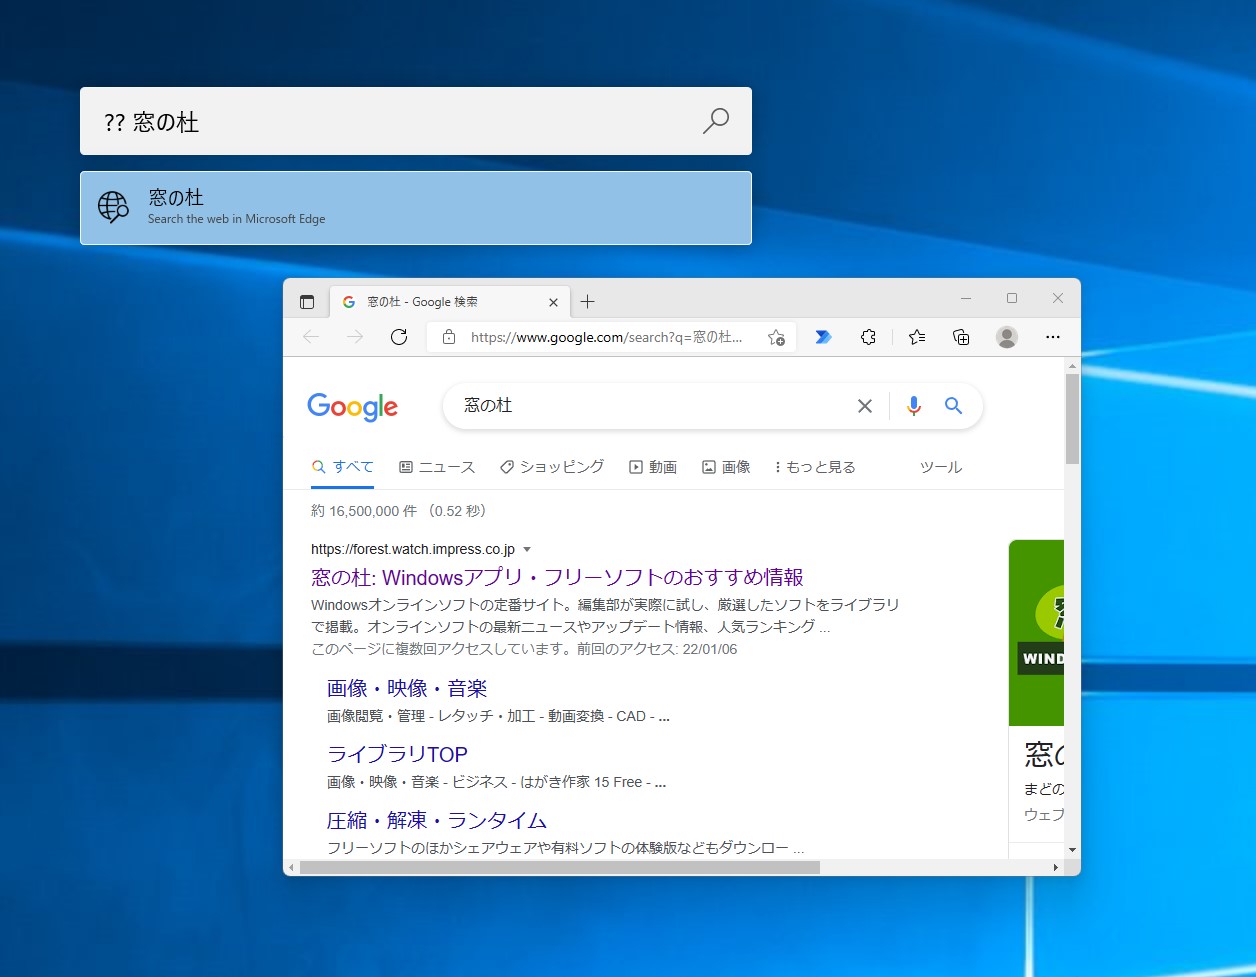Add this page to favorites star icon
Image resolution: width=1256 pixels, height=977 pixels.
[x=776, y=337]
